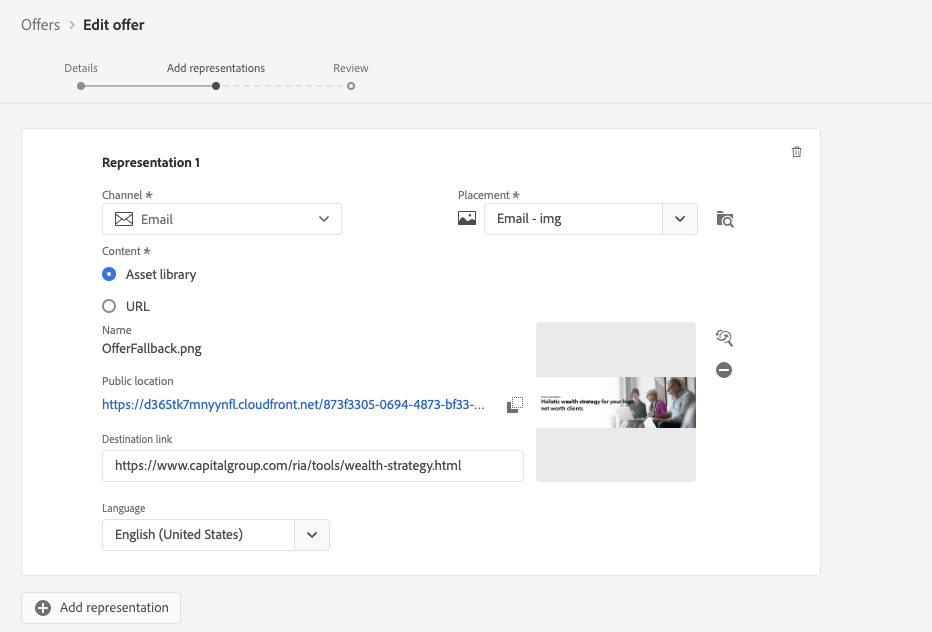Delete Representation 1 with trash icon
This screenshot has height=632, width=932.
[796, 152]
